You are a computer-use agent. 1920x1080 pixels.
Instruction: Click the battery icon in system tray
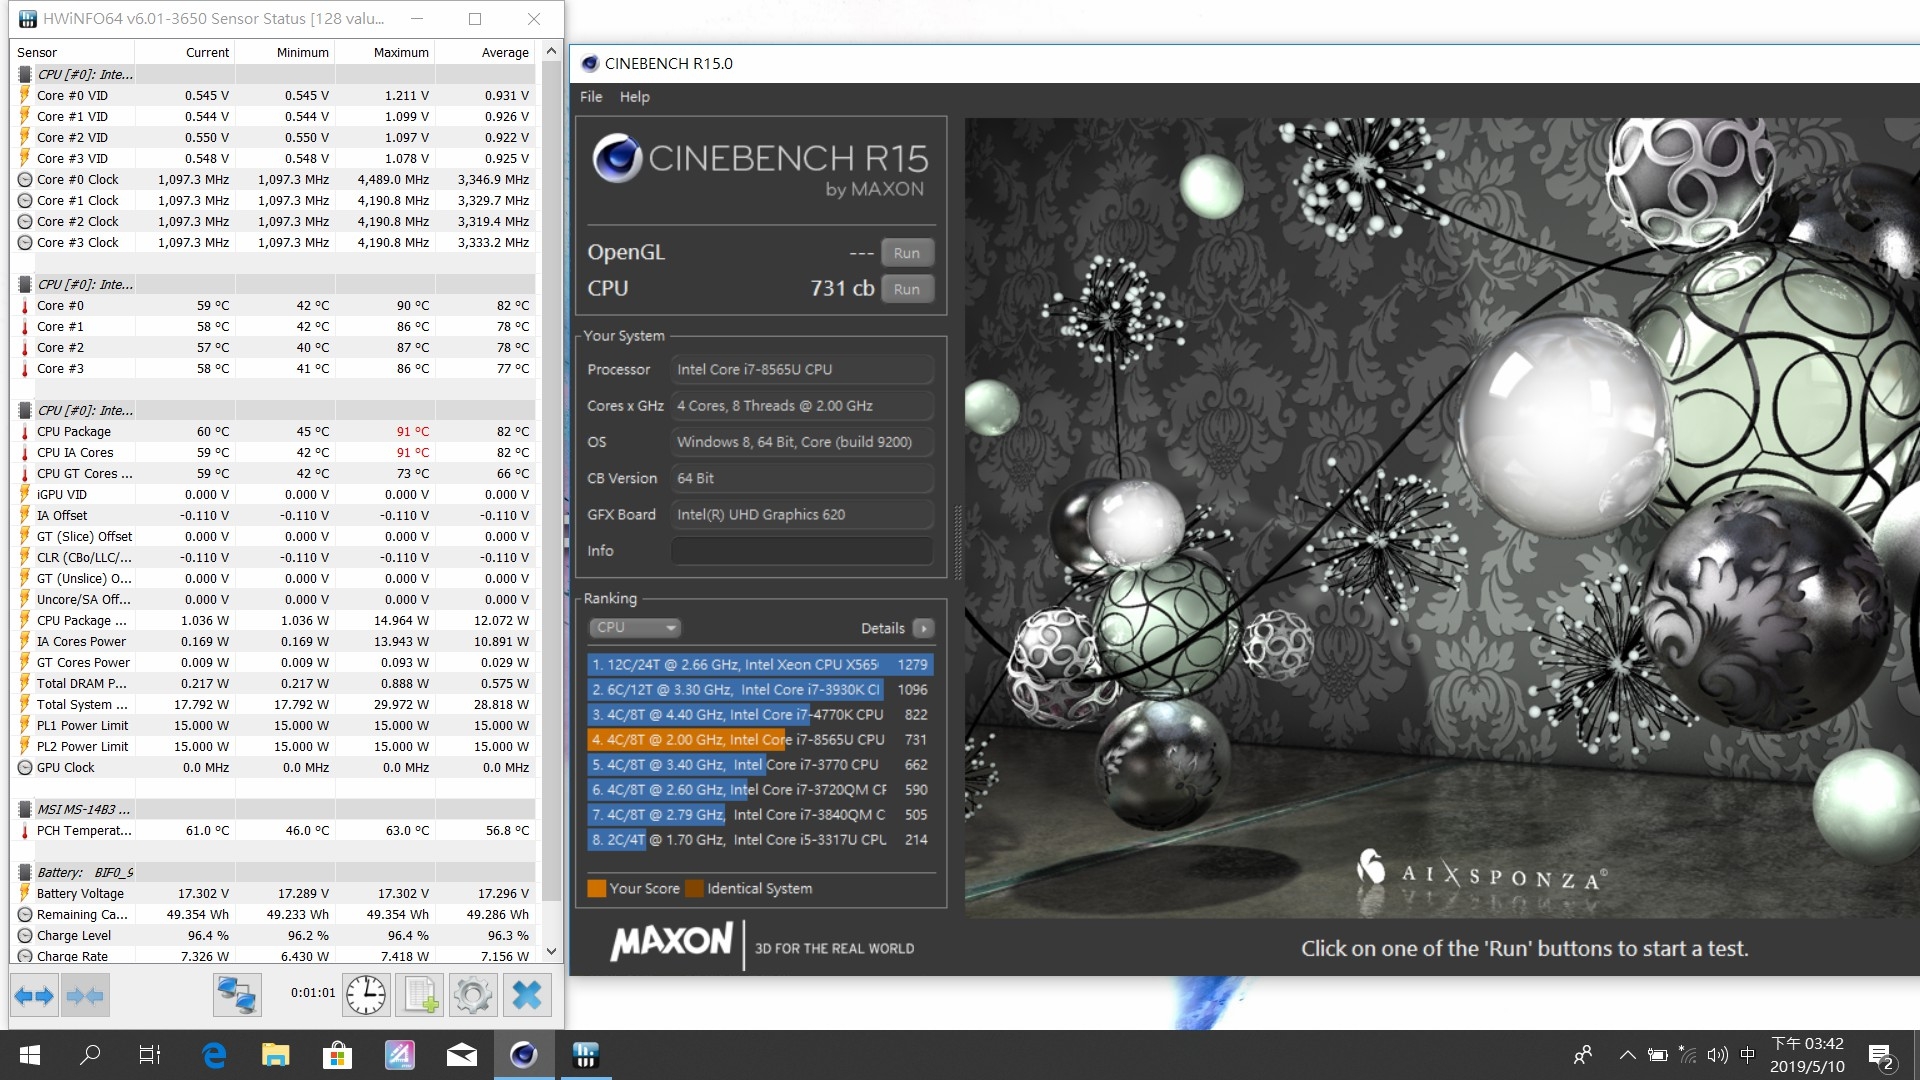click(1657, 1055)
